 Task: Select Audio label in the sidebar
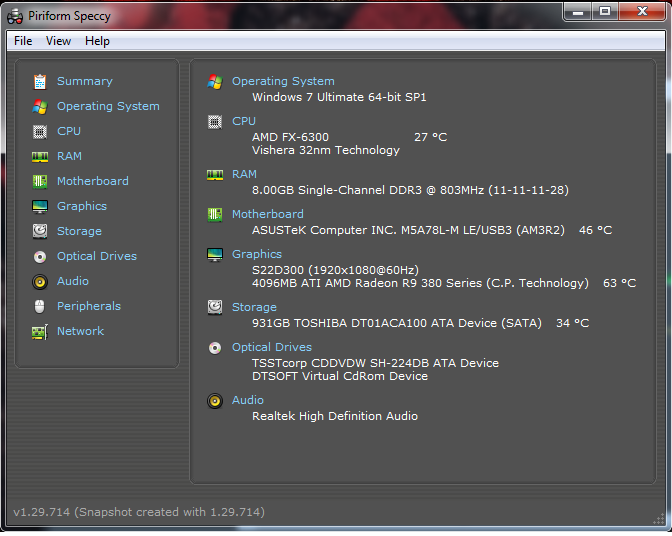click(x=73, y=281)
